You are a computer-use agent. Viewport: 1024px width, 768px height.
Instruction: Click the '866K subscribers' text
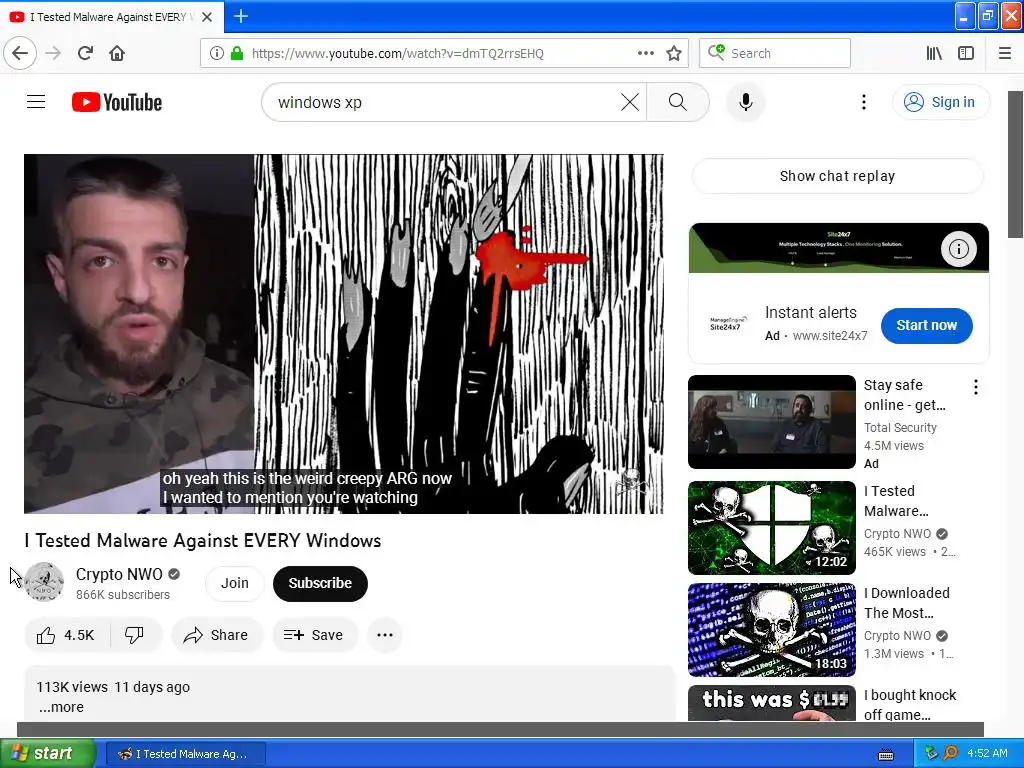[123, 595]
